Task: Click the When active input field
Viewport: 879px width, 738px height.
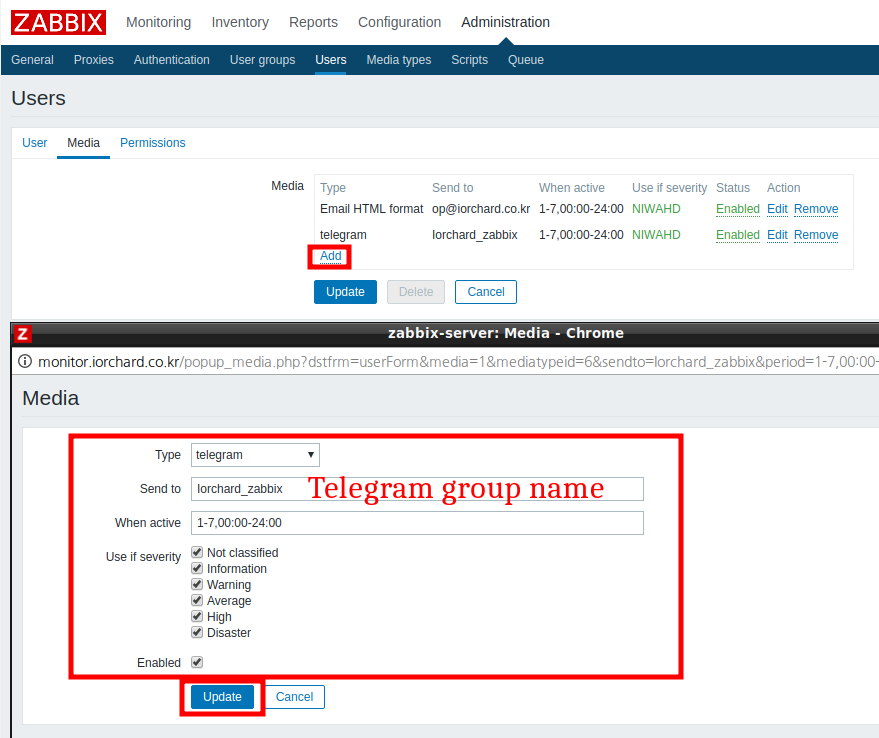Action: coord(417,523)
